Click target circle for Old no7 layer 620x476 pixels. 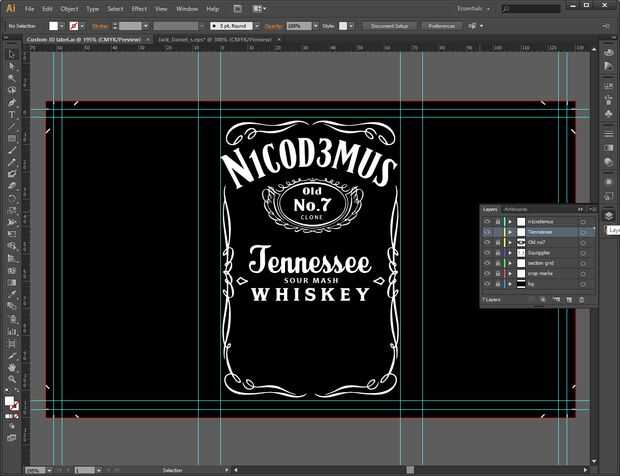click(582, 242)
